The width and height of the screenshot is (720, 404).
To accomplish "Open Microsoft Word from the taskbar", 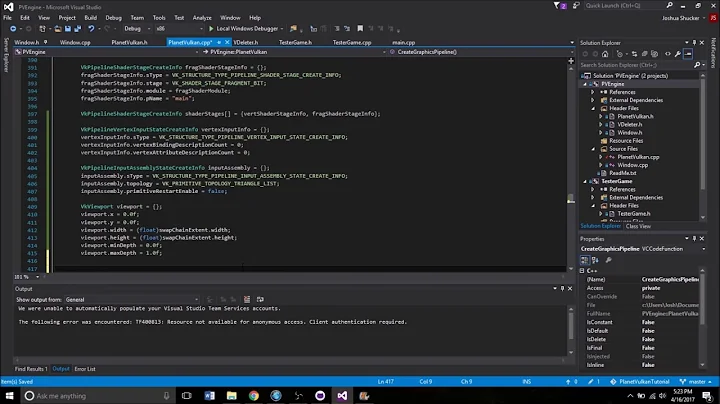I will 209,396.
